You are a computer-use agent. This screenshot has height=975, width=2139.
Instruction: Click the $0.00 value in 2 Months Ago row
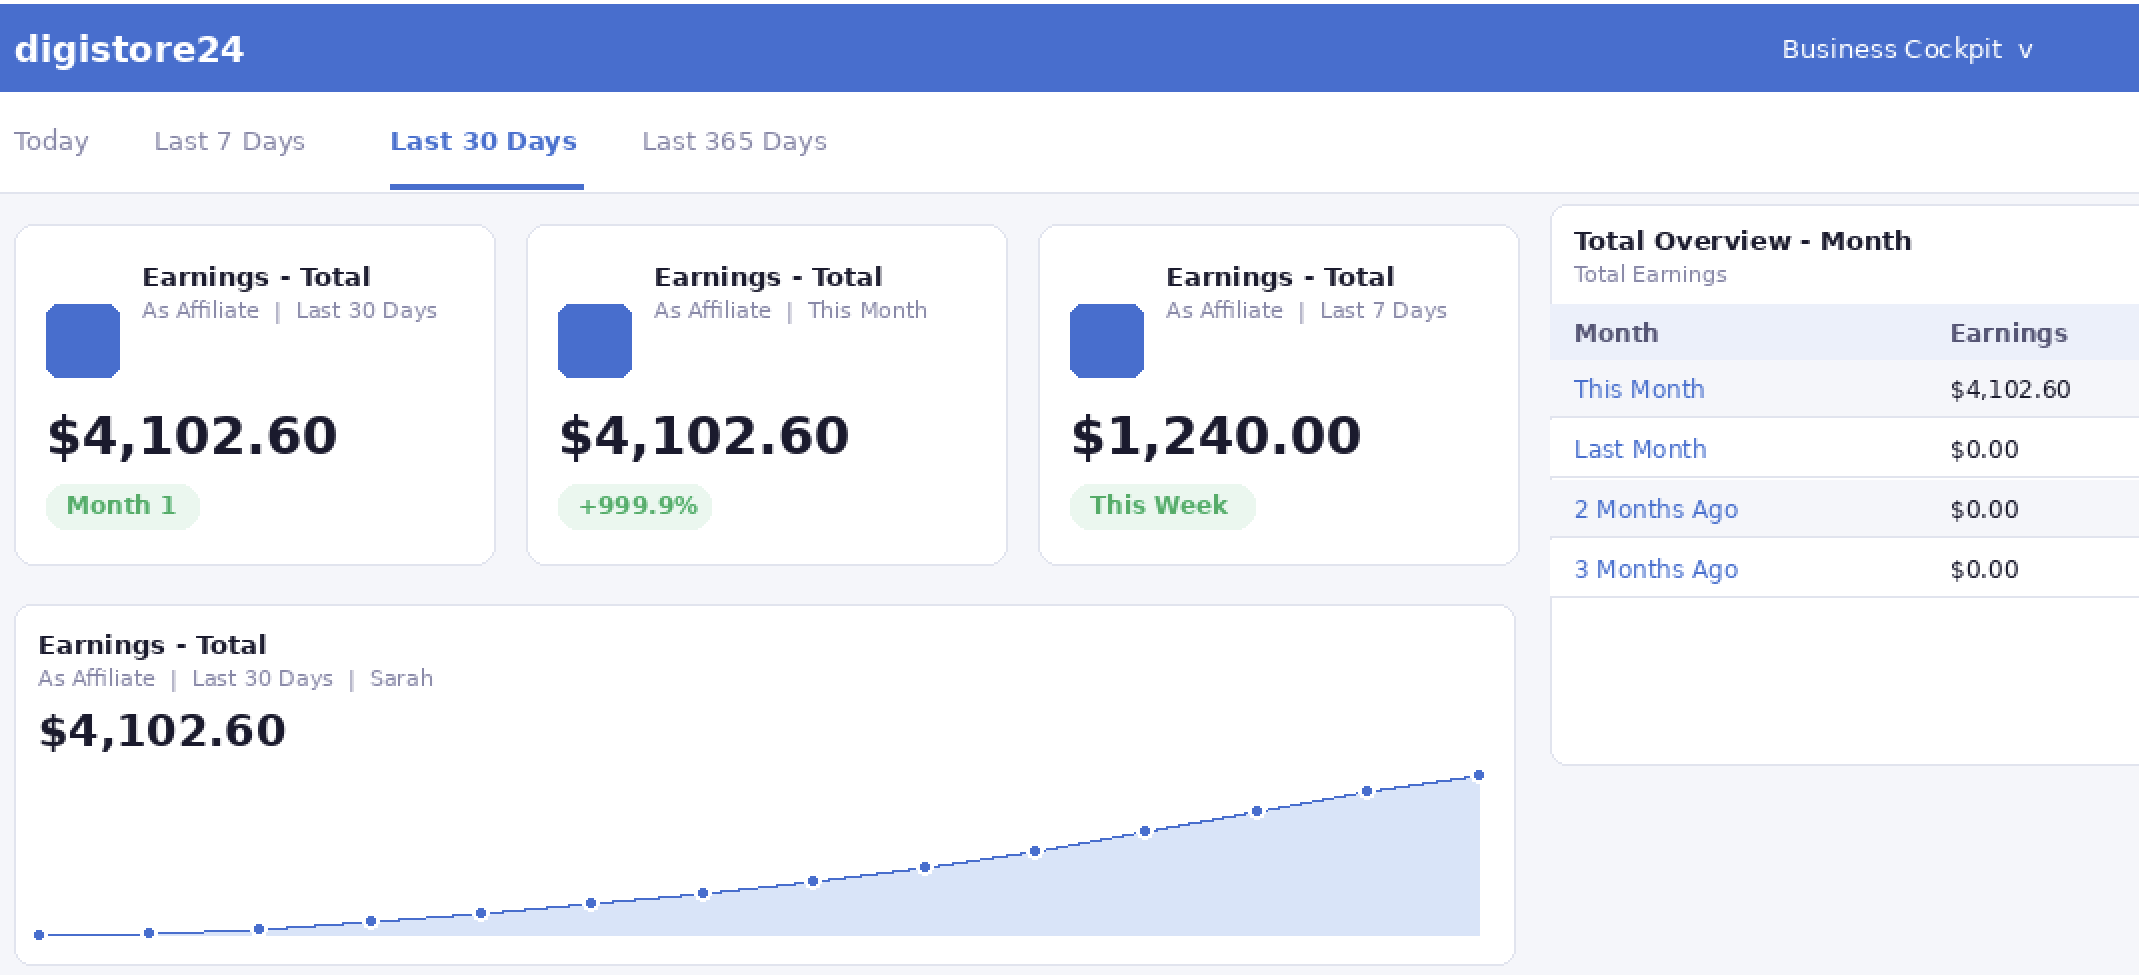click(1984, 509)
